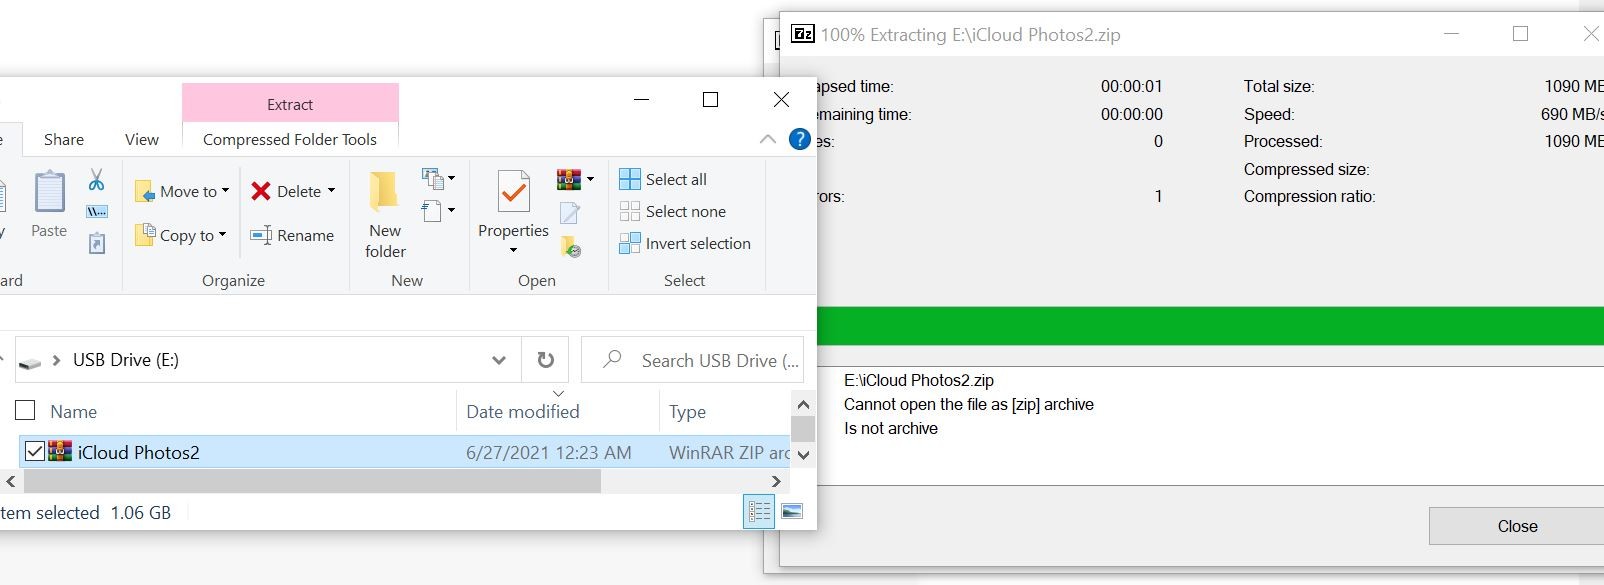Click the WinRAR Open icon in ribbon
This screenshot has height=585, width=1604.
coord(568,180)
